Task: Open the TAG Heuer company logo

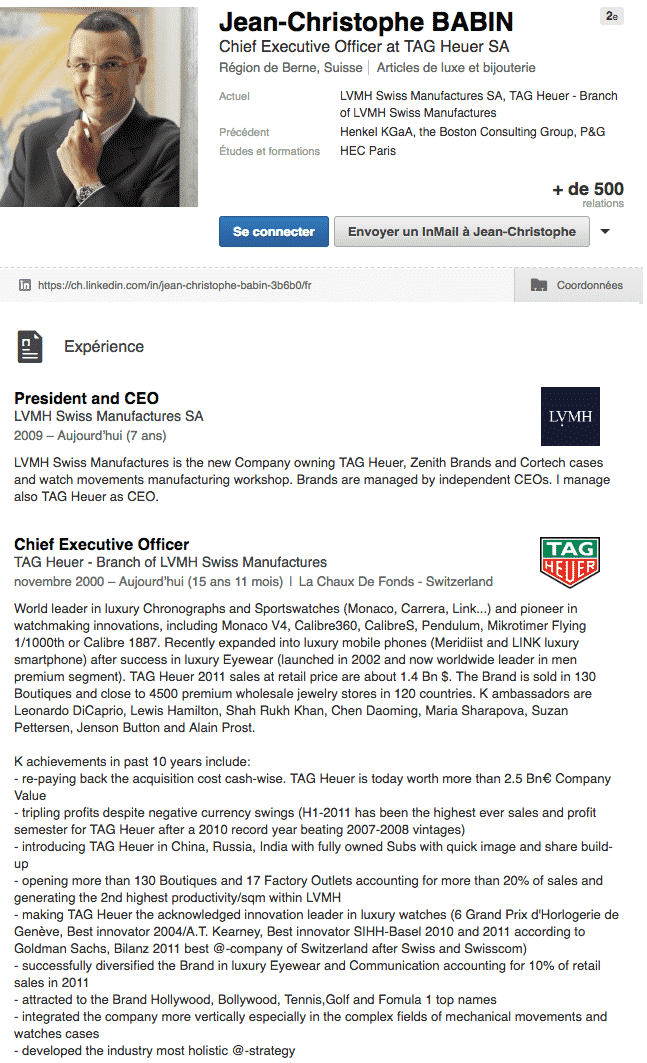Action: [570, 562]
